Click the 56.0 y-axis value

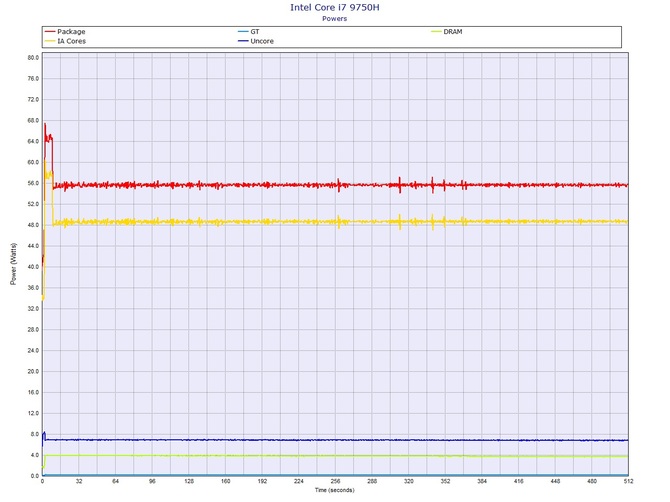[x=33, y=183]
